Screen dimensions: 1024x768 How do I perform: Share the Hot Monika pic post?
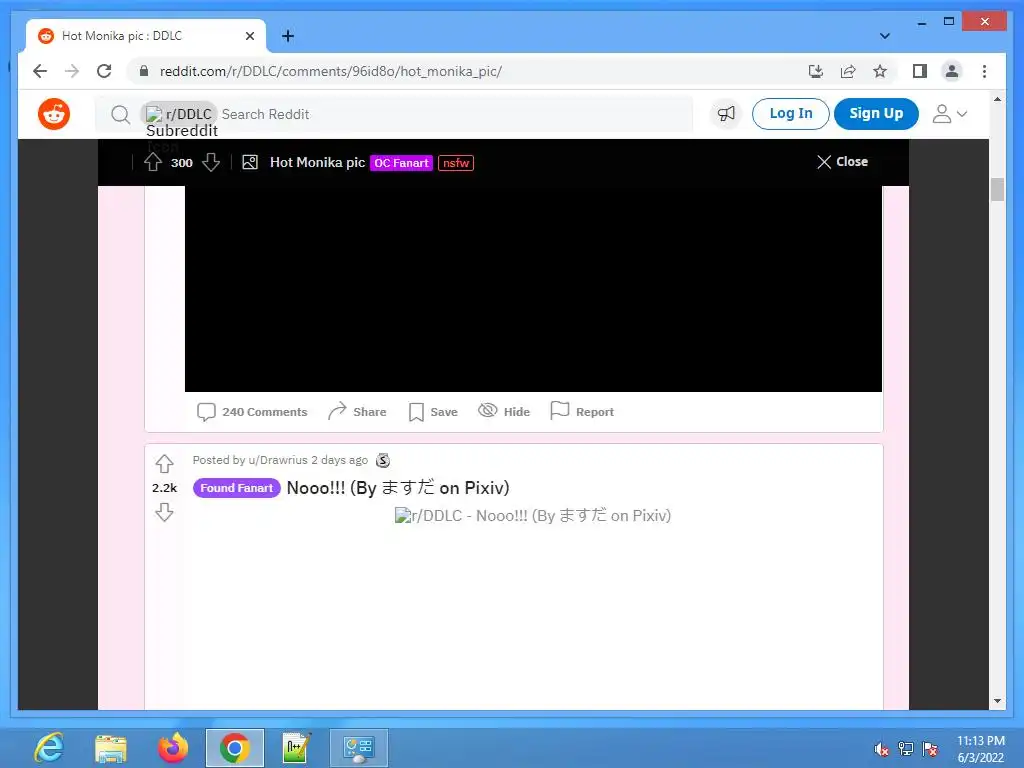(357, 411)
